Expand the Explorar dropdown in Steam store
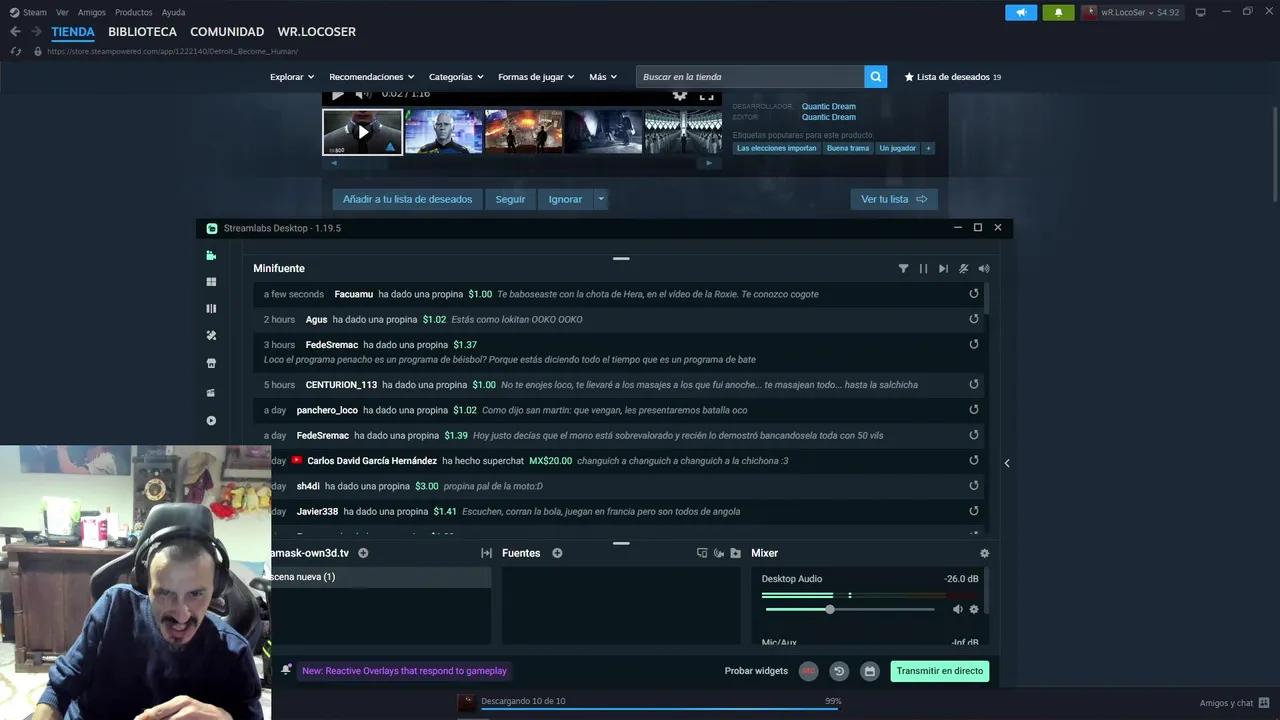This screenshot has width=1280, height=720. [x=292, y=77]
